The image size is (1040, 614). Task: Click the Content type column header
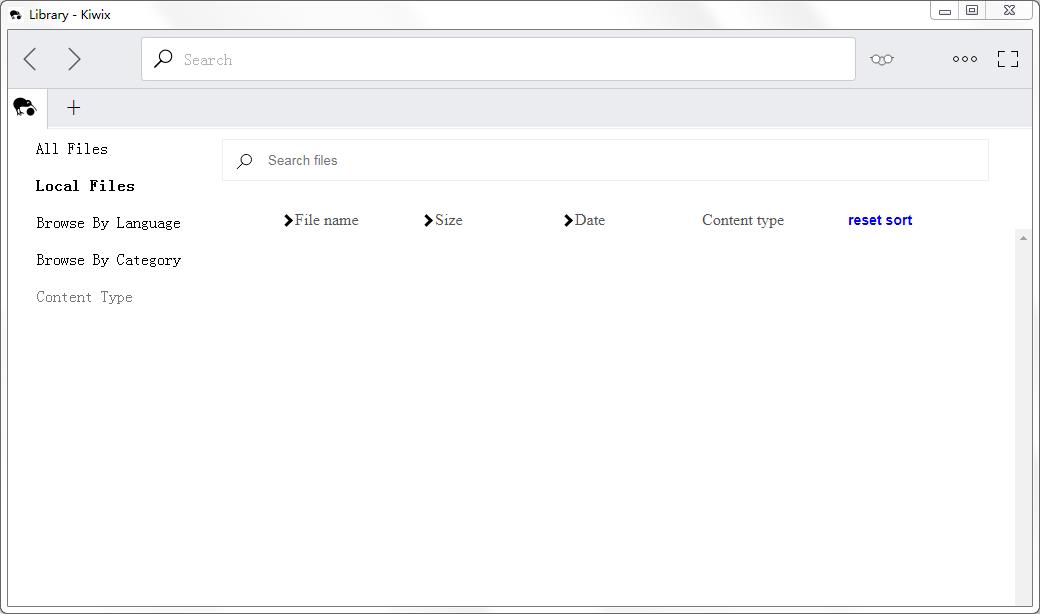click(x=742, y=221)
